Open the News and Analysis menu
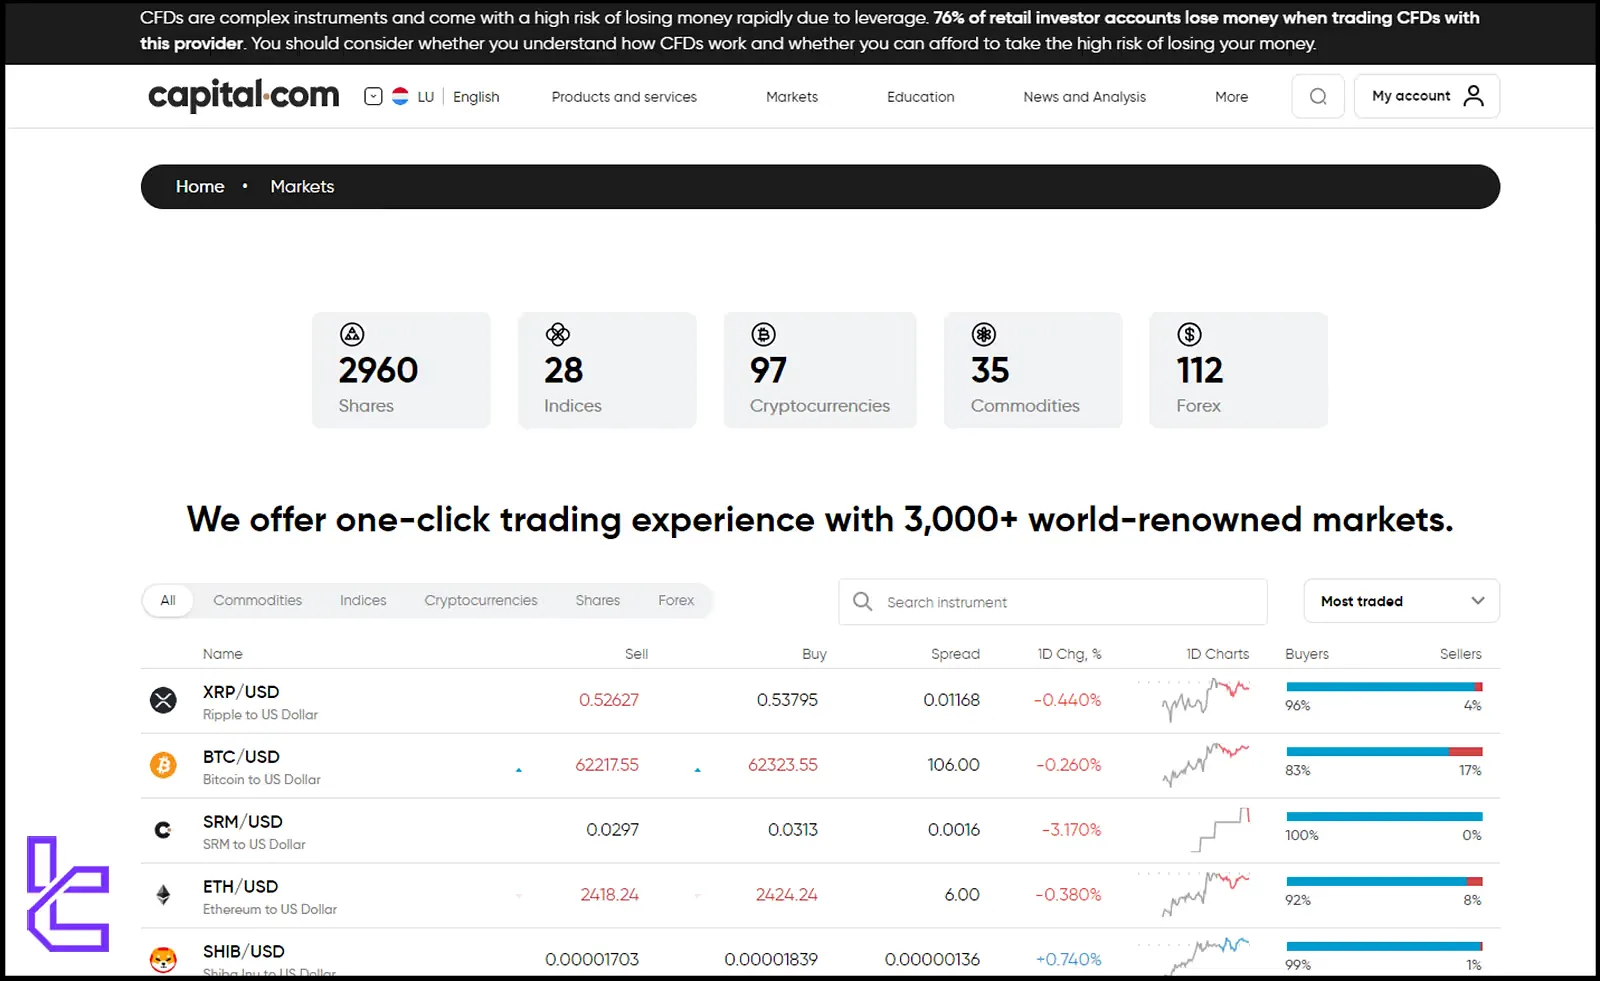The image size is (1600, 981). (x=1085, y=97)
